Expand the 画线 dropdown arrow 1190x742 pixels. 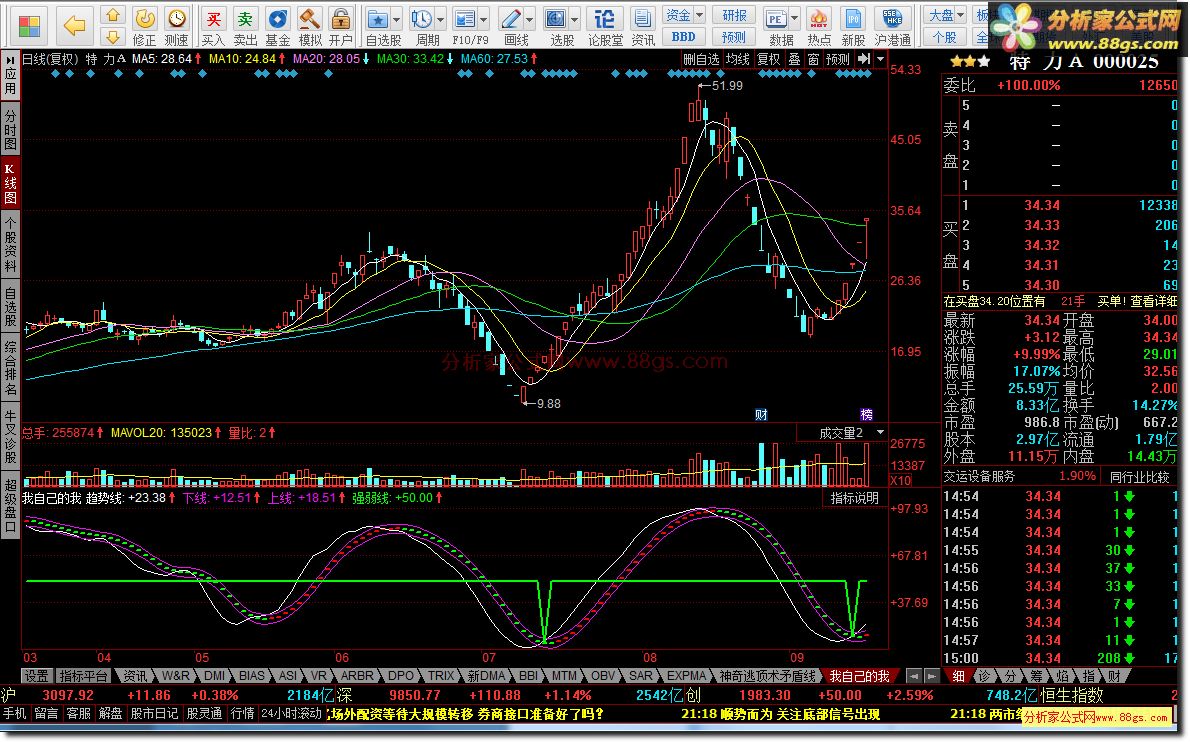[530, 19]
